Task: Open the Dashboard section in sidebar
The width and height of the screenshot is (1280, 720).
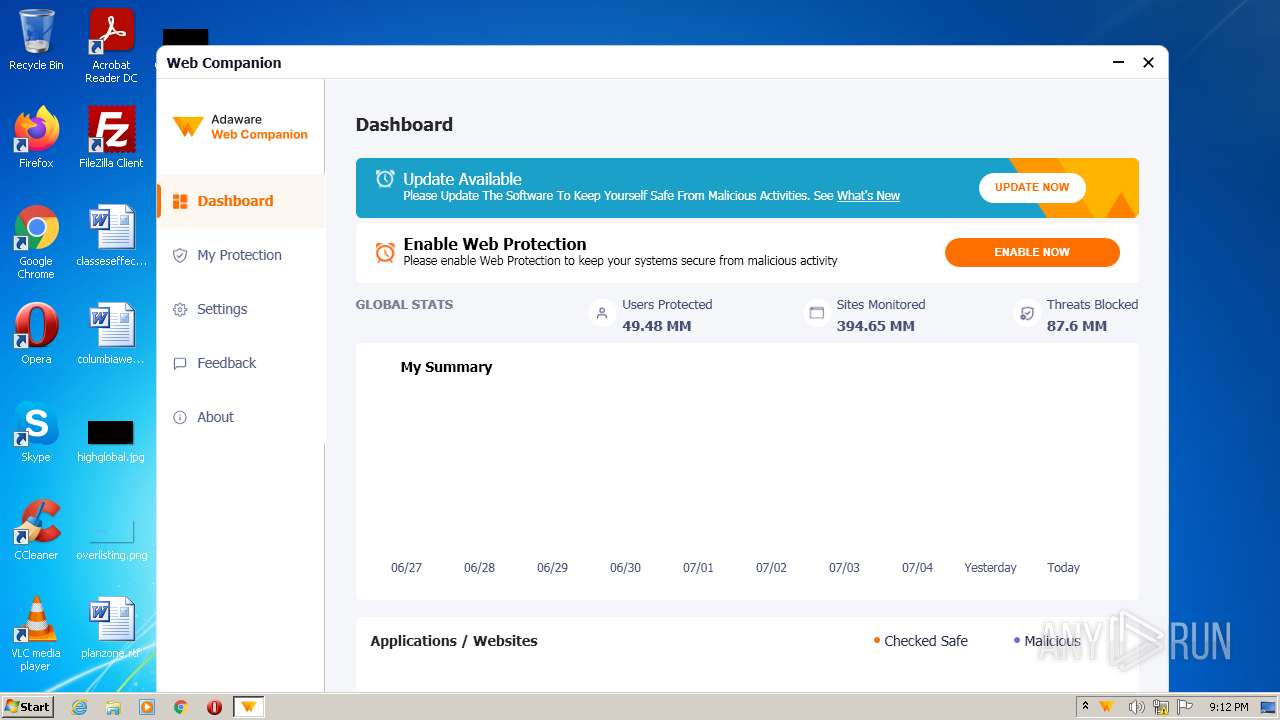Action: pos(240,201)
